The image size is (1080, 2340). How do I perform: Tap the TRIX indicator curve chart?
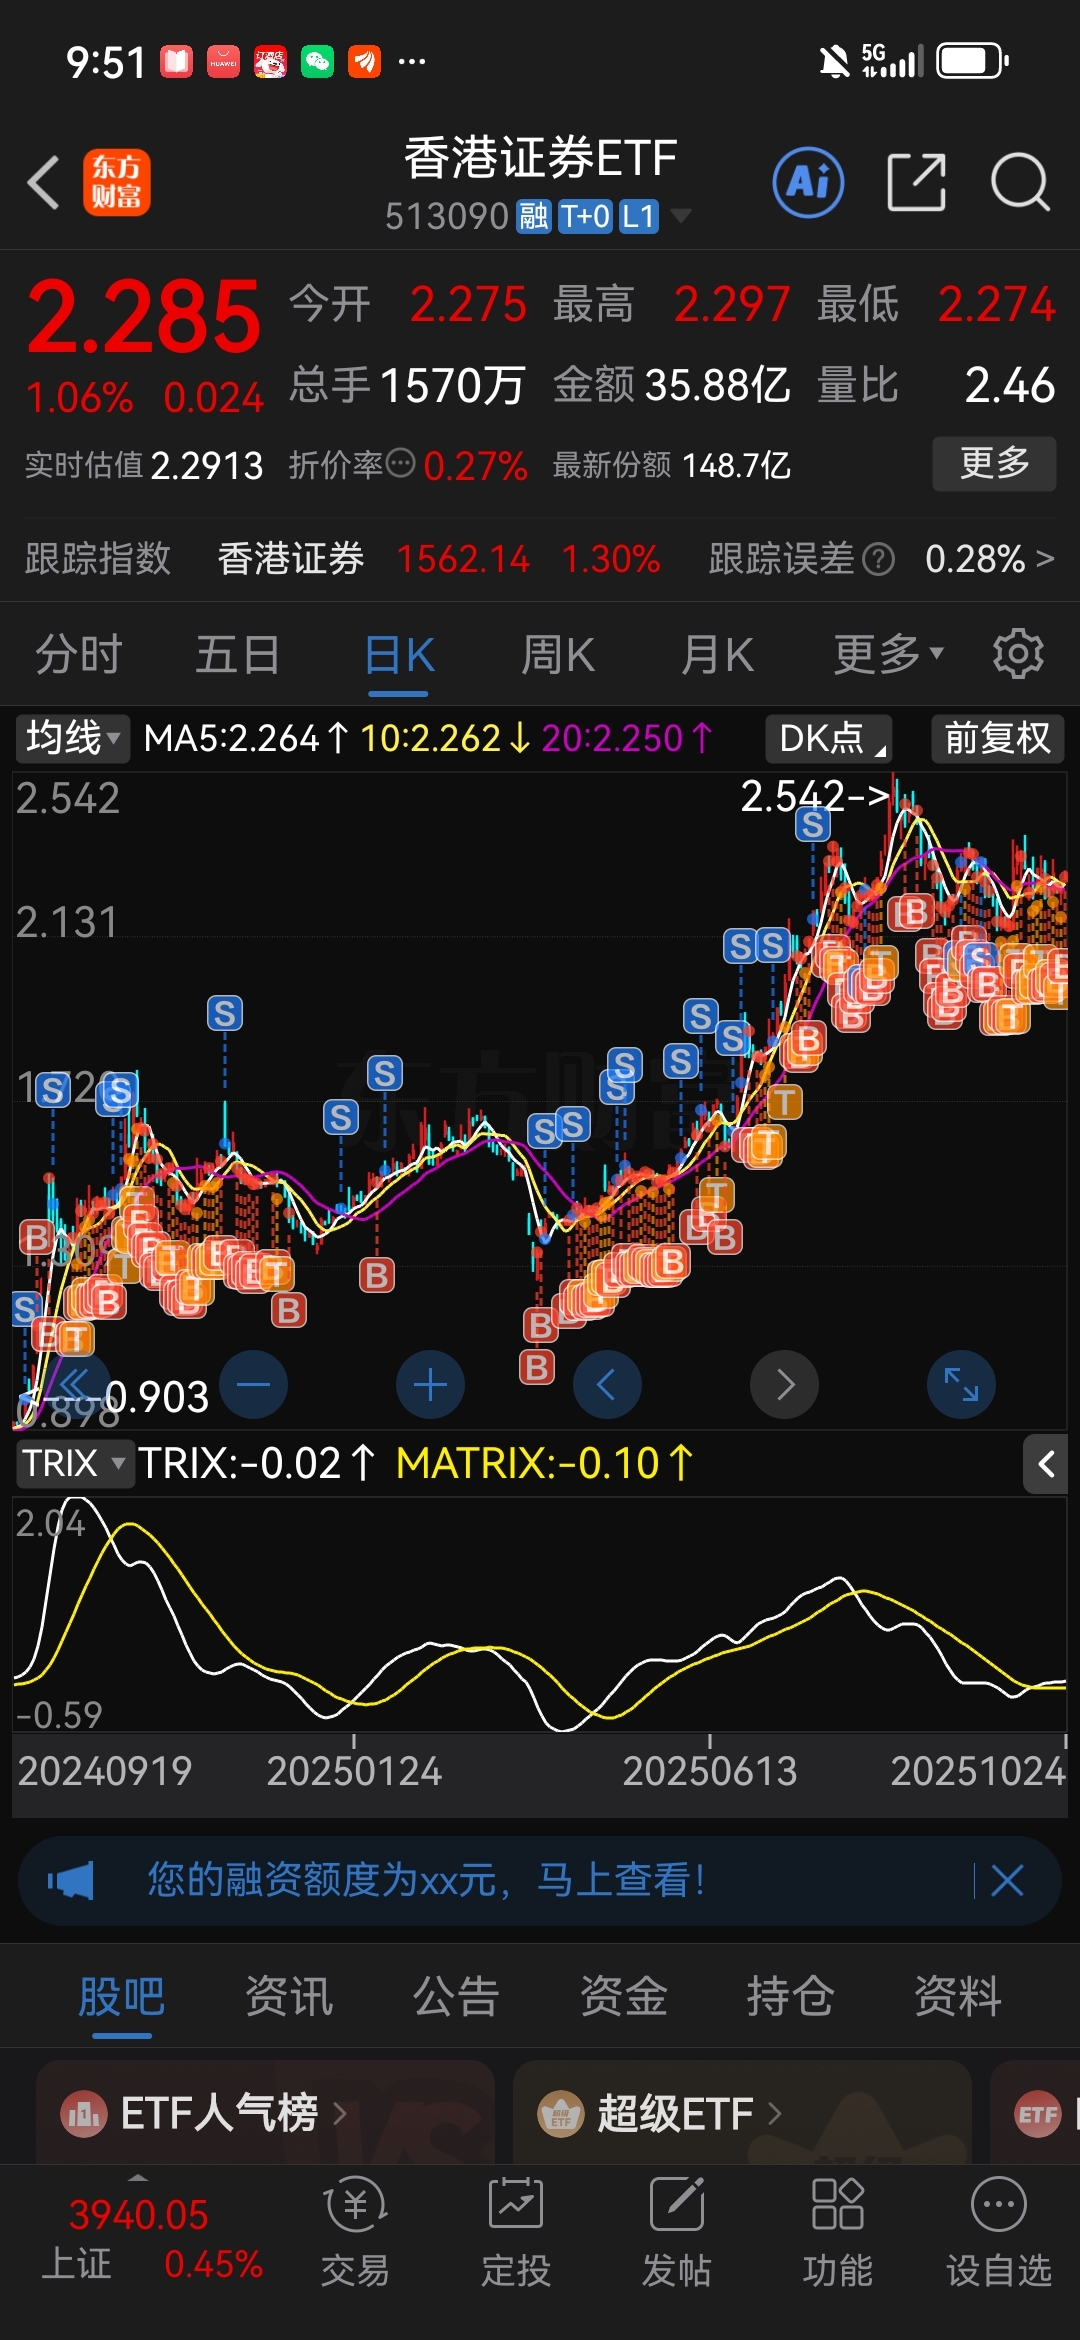tap(540, 1614)
